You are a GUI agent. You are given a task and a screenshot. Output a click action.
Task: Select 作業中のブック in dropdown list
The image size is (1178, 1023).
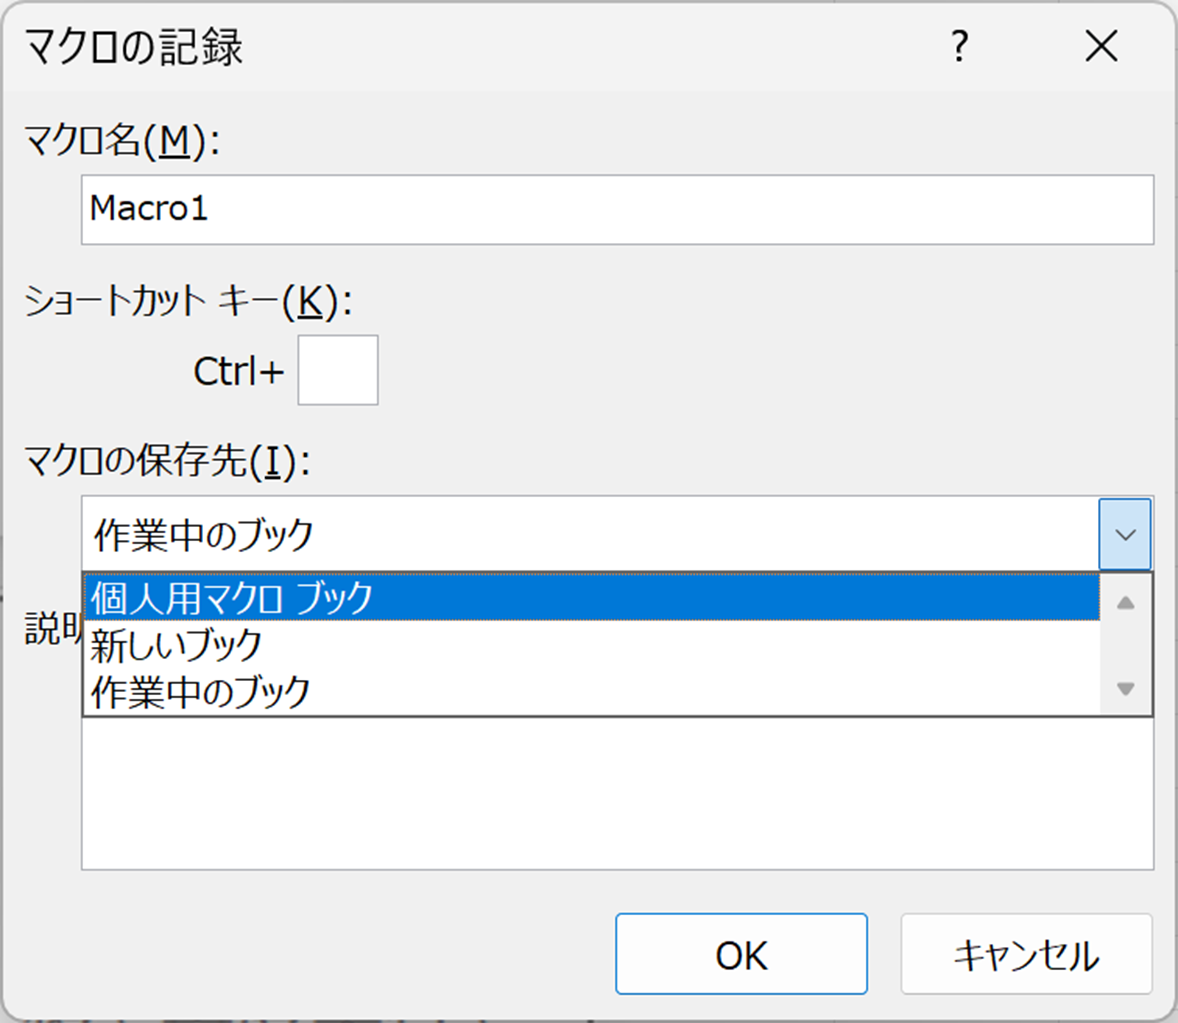pyautogui.click(x=591, y=691)
